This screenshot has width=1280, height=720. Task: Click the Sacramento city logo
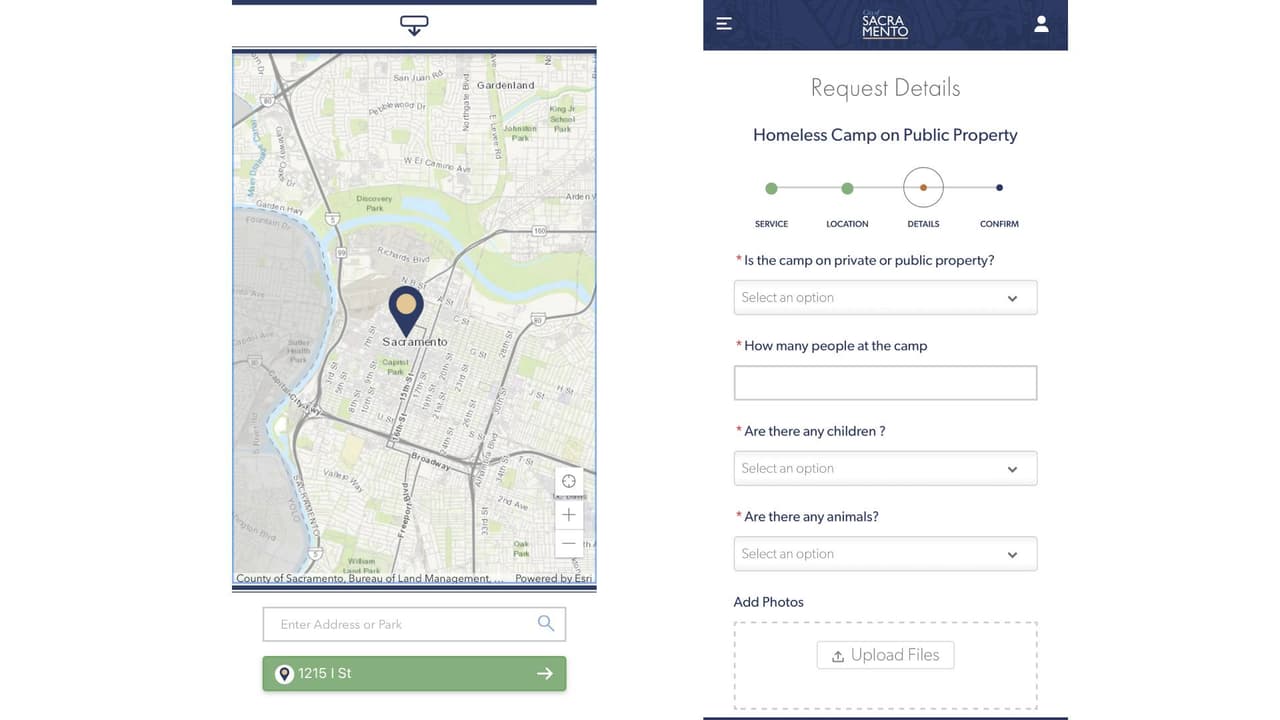click(884, 23)
